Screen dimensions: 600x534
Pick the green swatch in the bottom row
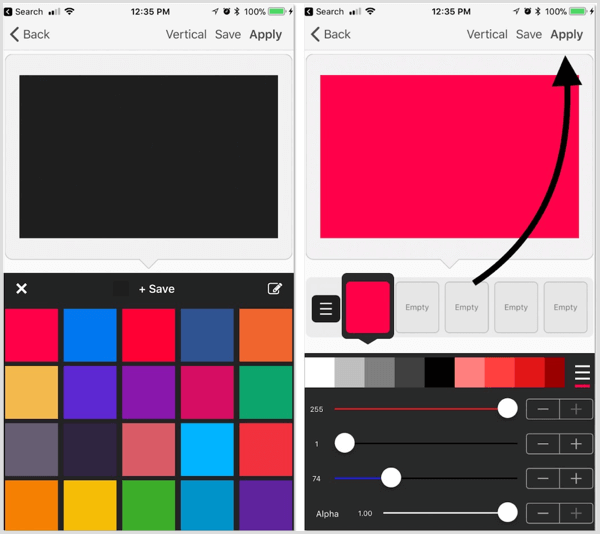click(148, 505)
